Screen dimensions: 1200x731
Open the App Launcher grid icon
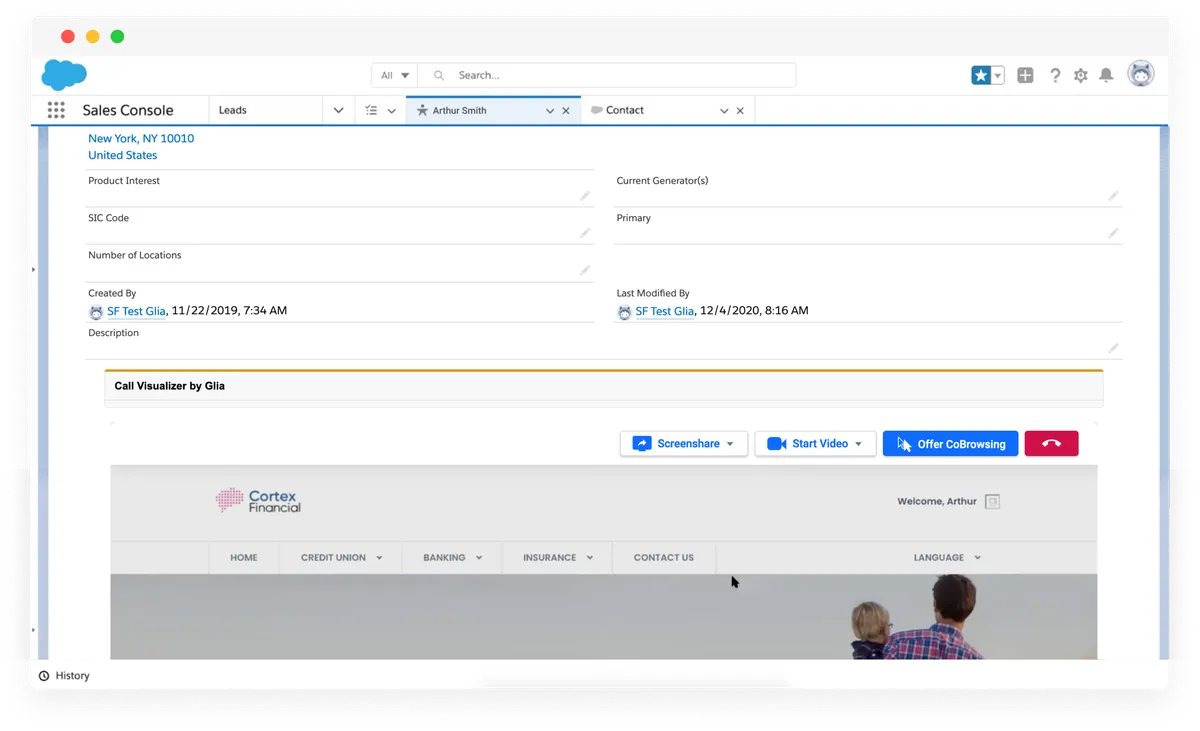coord(56,110)
